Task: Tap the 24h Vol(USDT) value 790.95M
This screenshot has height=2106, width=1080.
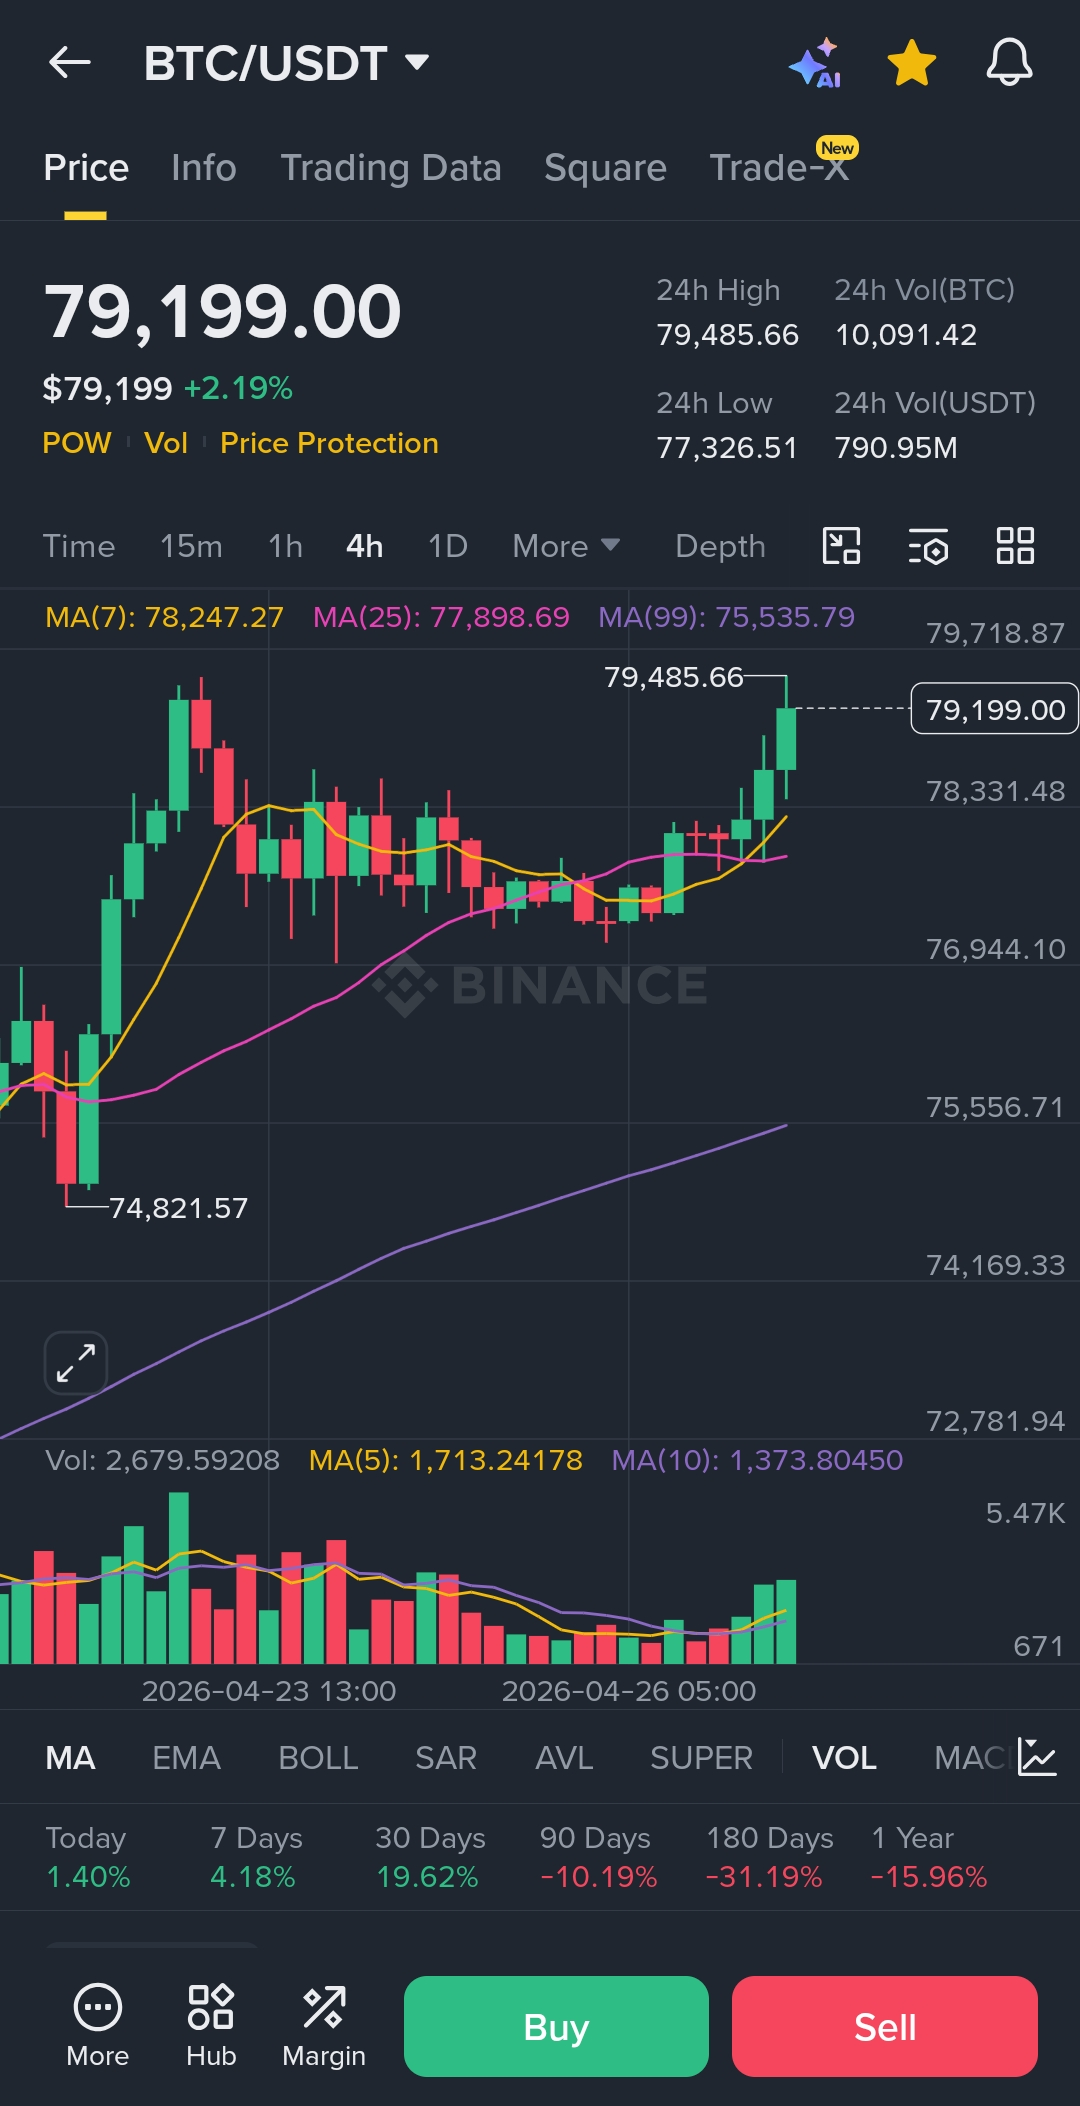Action: point(896,447)
